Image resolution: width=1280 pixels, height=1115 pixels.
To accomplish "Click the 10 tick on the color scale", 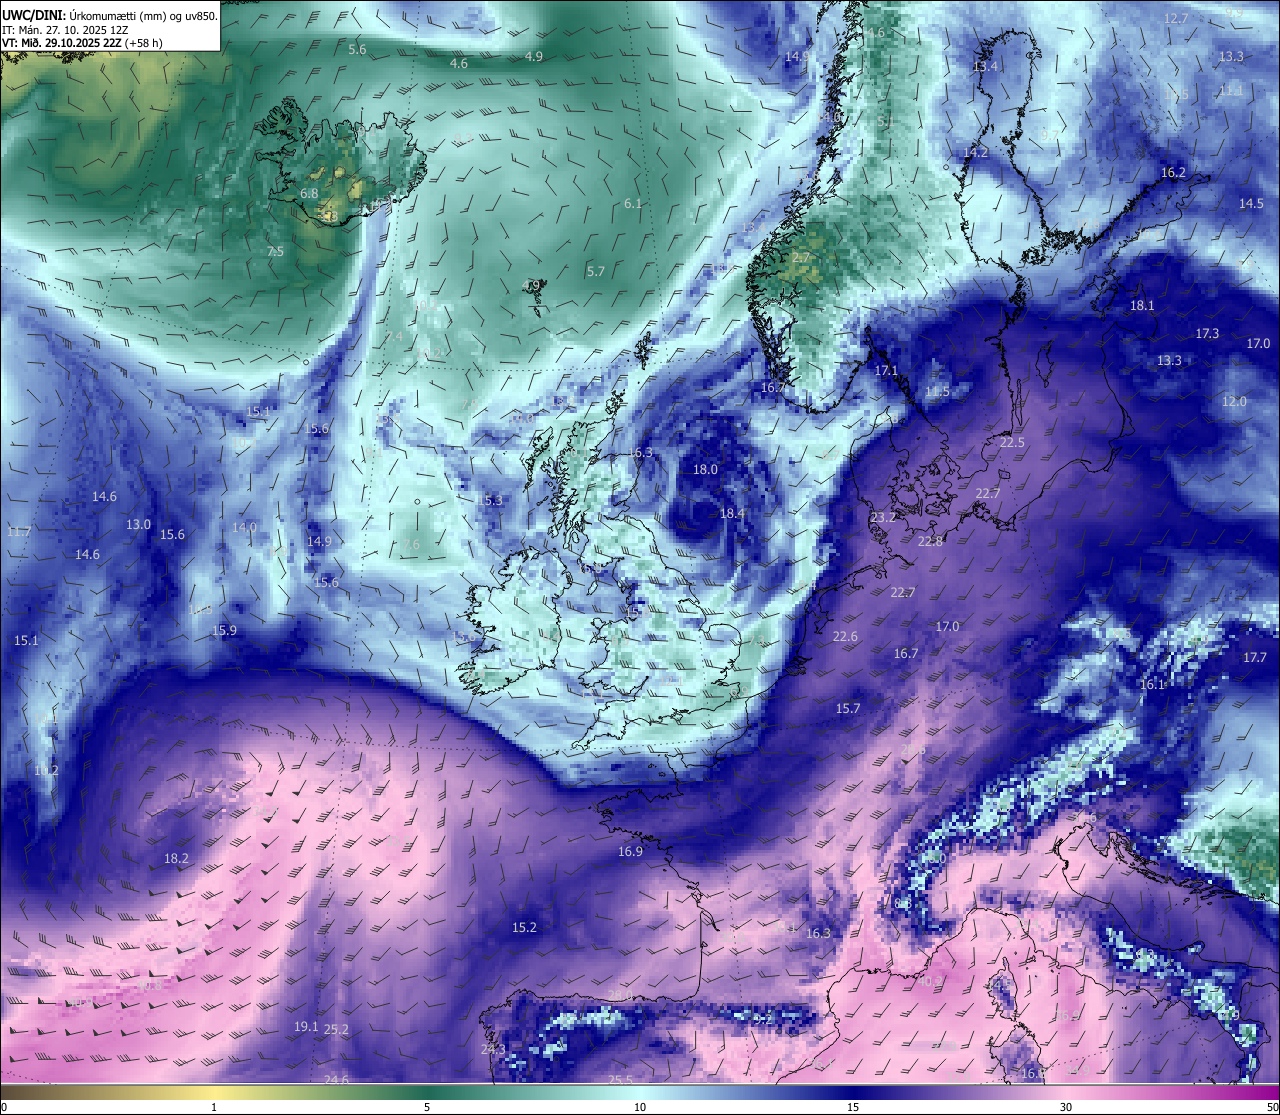I will coord(640,1107).
